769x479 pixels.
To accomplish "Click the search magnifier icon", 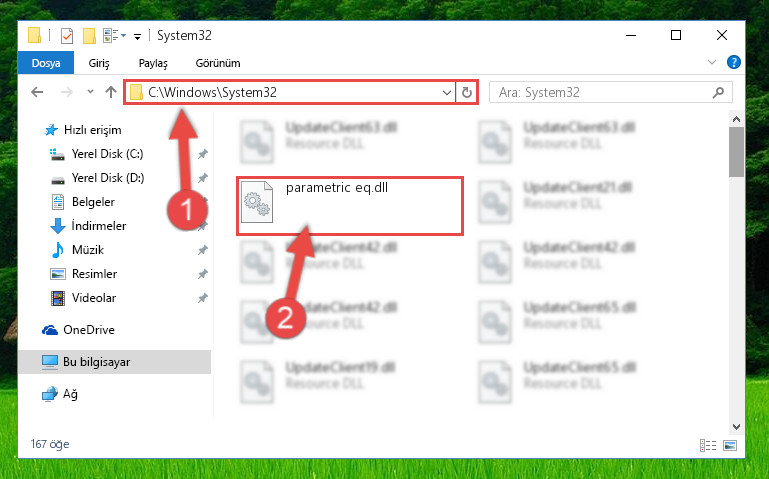I will click(x=718, y=92).
